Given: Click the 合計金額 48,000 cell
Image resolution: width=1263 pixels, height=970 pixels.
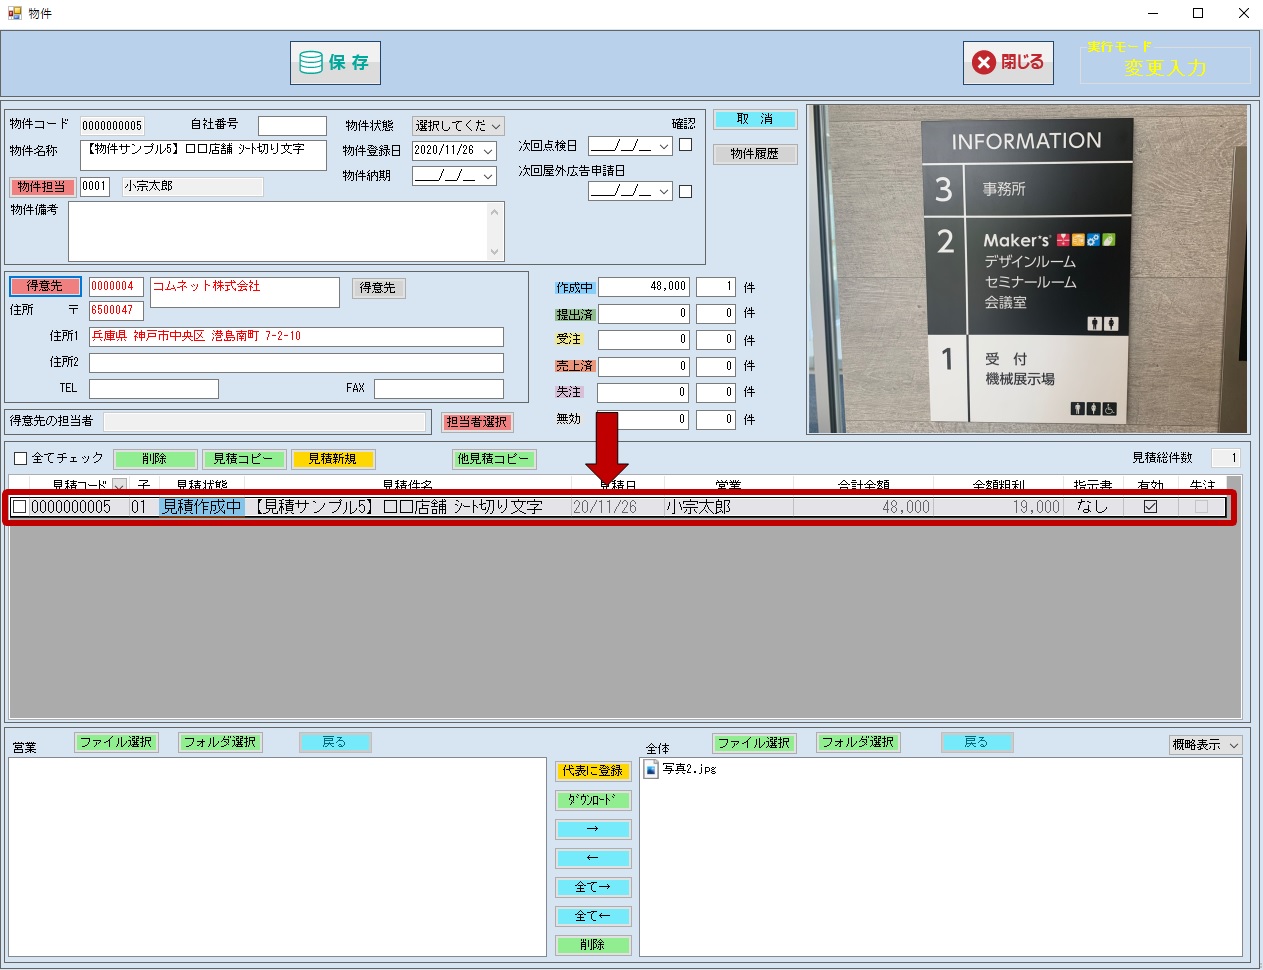Looking at the screenshot, I should (x=862, y=507).
